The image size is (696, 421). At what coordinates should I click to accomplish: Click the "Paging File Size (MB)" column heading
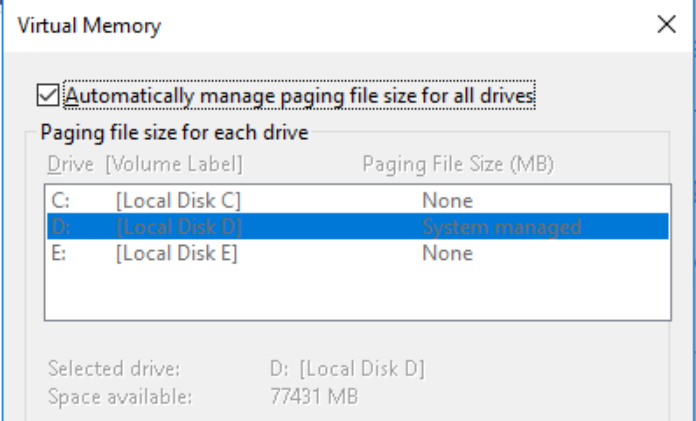pyautogui.click(x=458, y=163)
